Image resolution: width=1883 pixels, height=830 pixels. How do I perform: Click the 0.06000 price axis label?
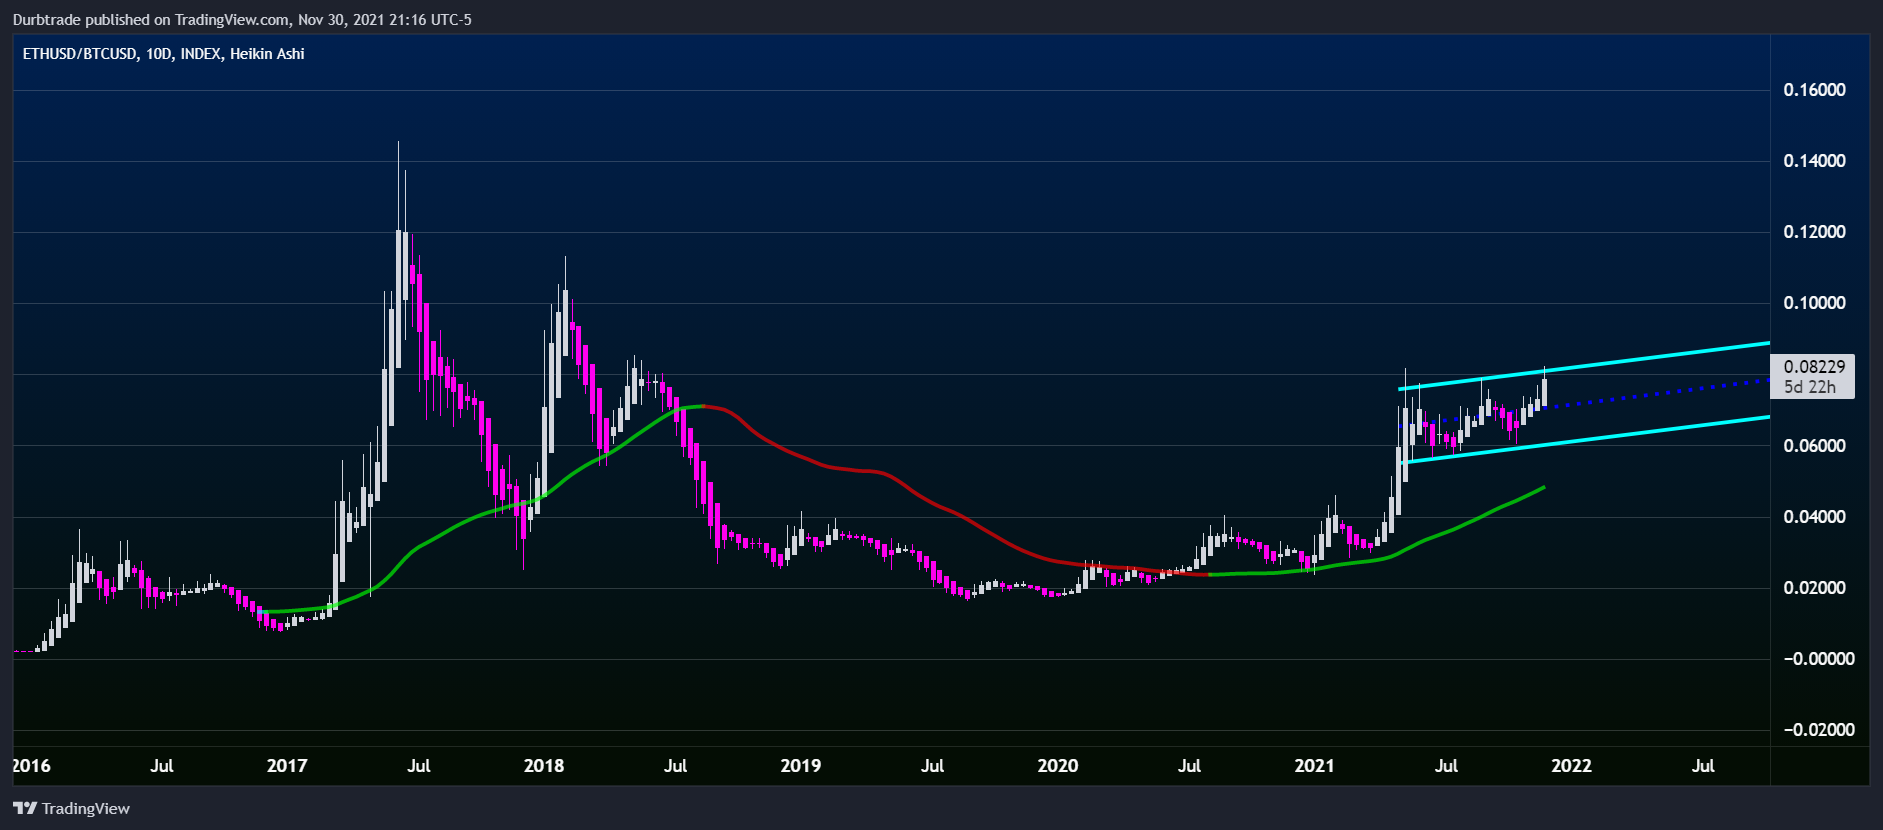click(1814, 446)
